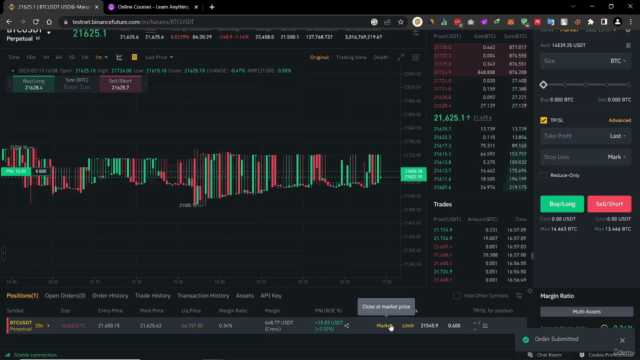This screenshot has height=360, width=640.
Task: Open the Last Price dropdown
Action: tap(159, 58)
